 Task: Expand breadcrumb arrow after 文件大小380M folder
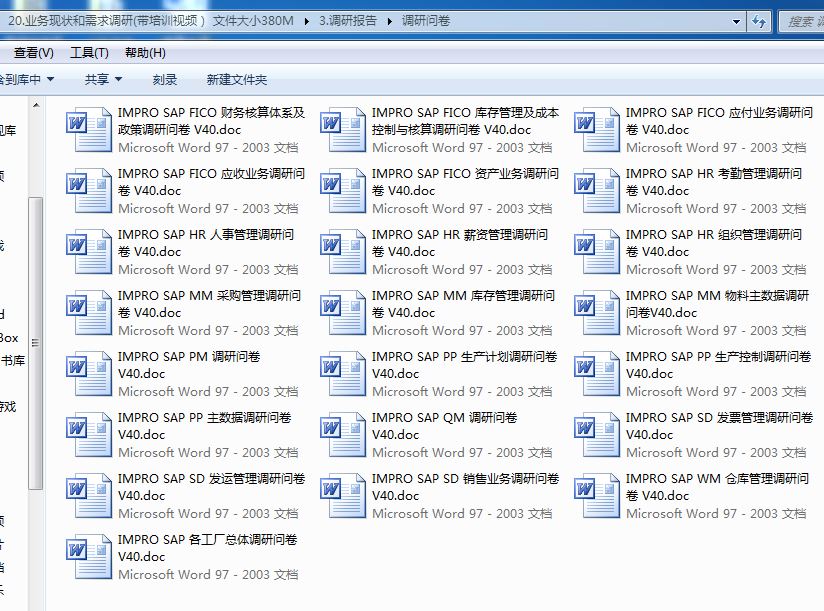click(306, 21)
